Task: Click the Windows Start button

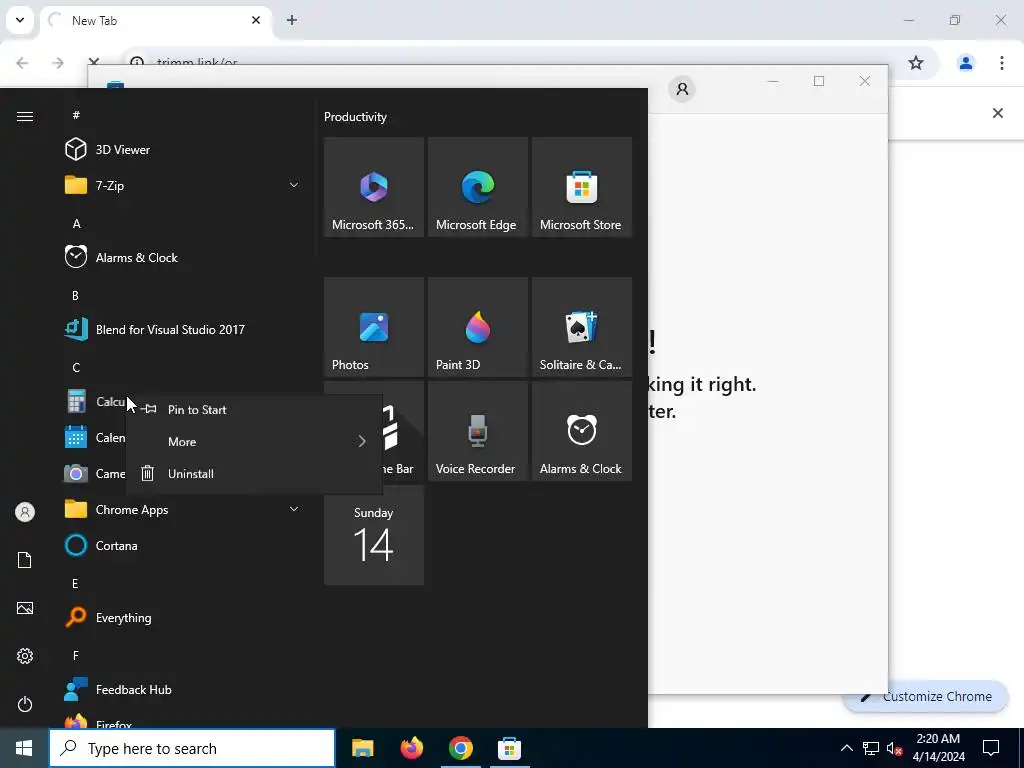Action: coord(24,748)
